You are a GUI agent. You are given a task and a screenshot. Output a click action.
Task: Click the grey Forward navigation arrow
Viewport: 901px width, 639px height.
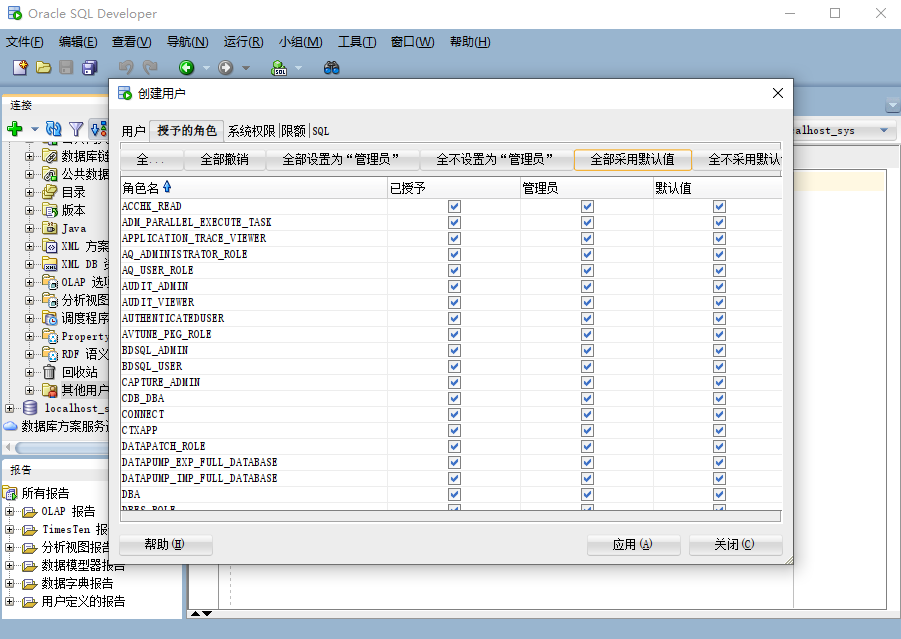[x=225, y=67]
